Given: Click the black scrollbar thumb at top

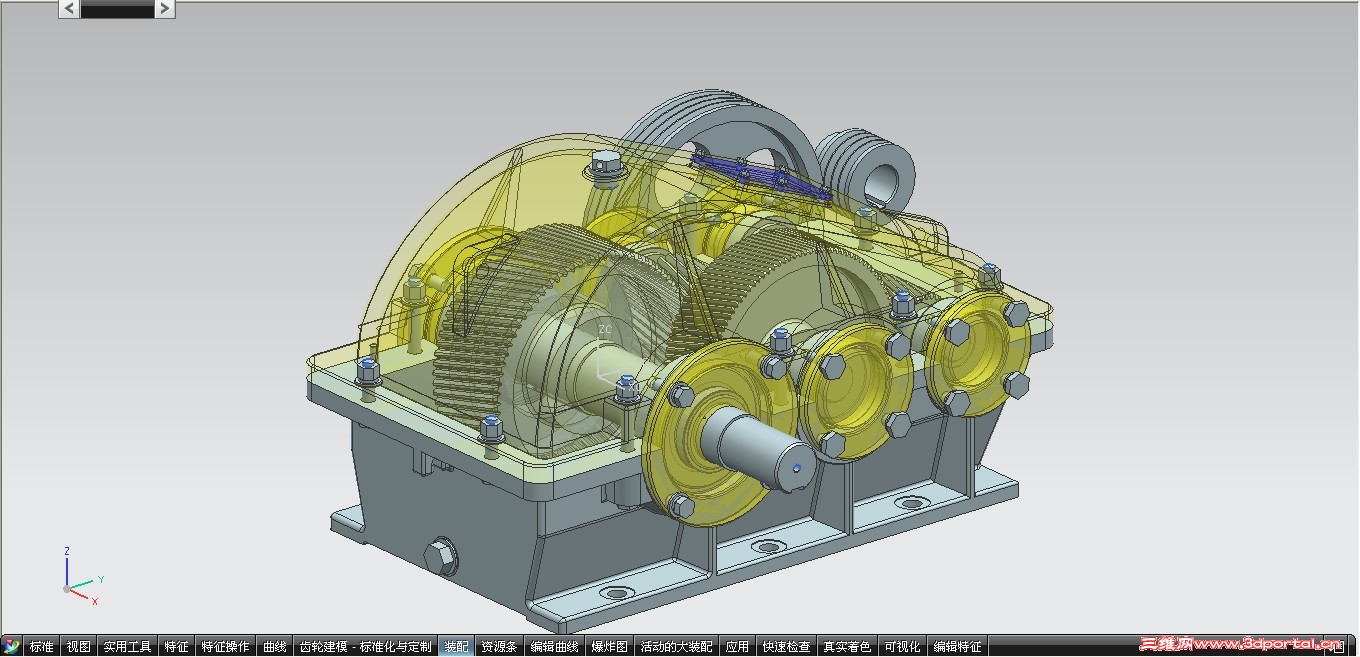Looking at the screenshot, I should tap(117, 9).
